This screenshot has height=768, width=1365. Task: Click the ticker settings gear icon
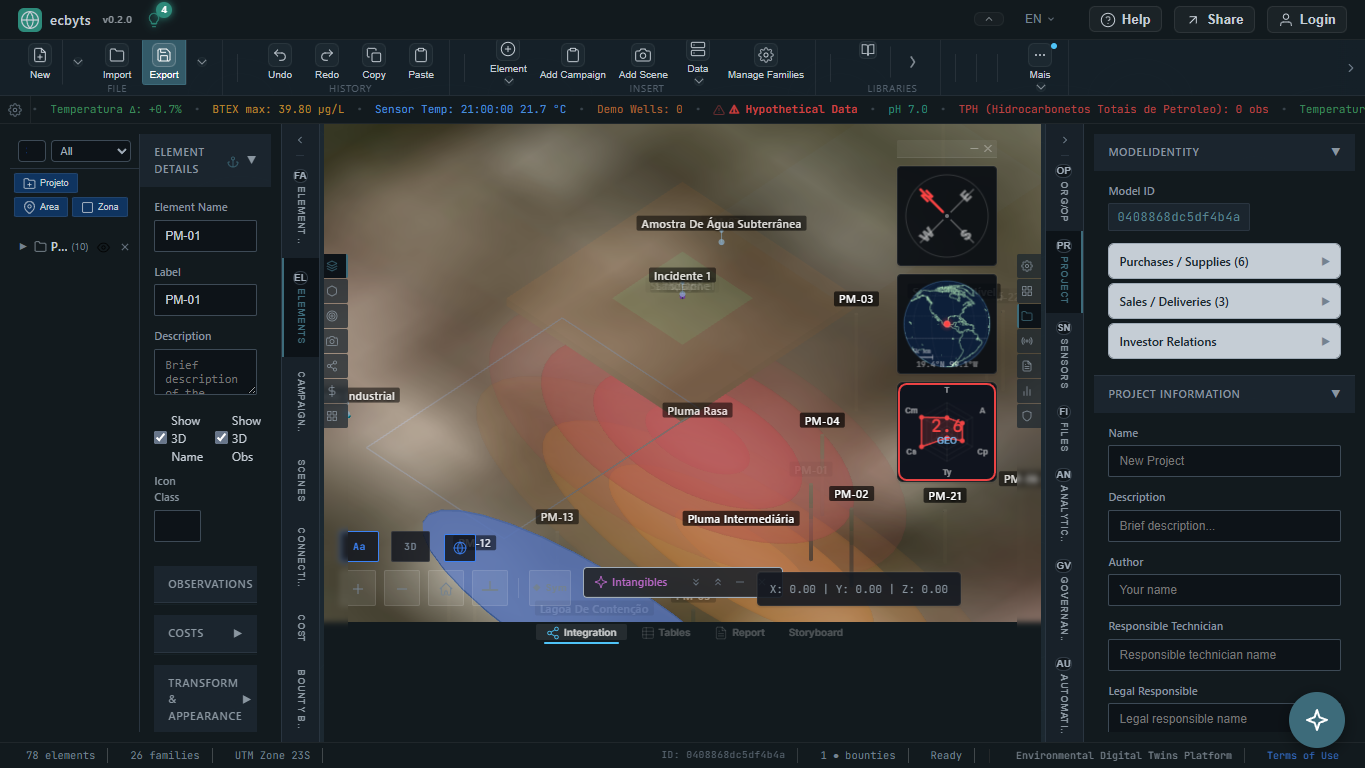(x=15, y=110)
